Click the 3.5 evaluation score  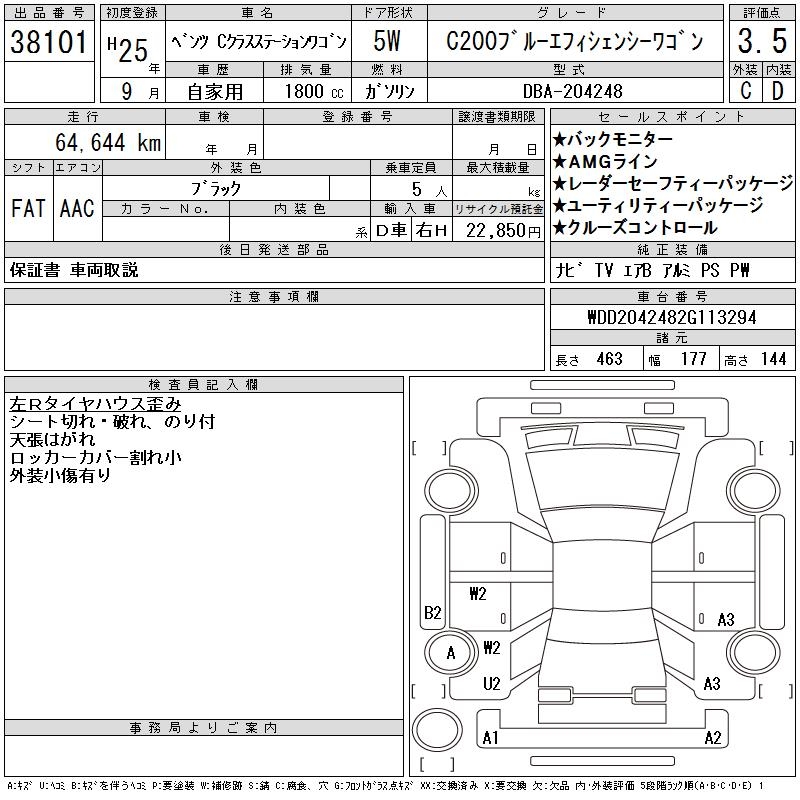tap(759, 42)
